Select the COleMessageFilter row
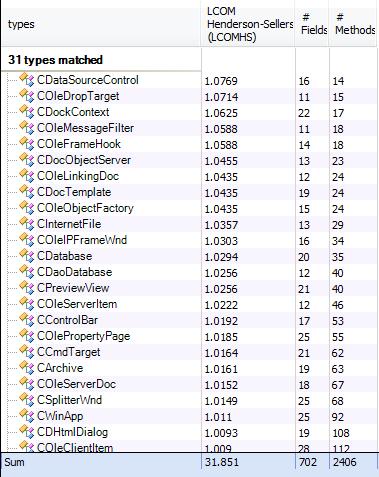Image resolution: width=379 pixels, height=477 pixels. coord(189,128)
